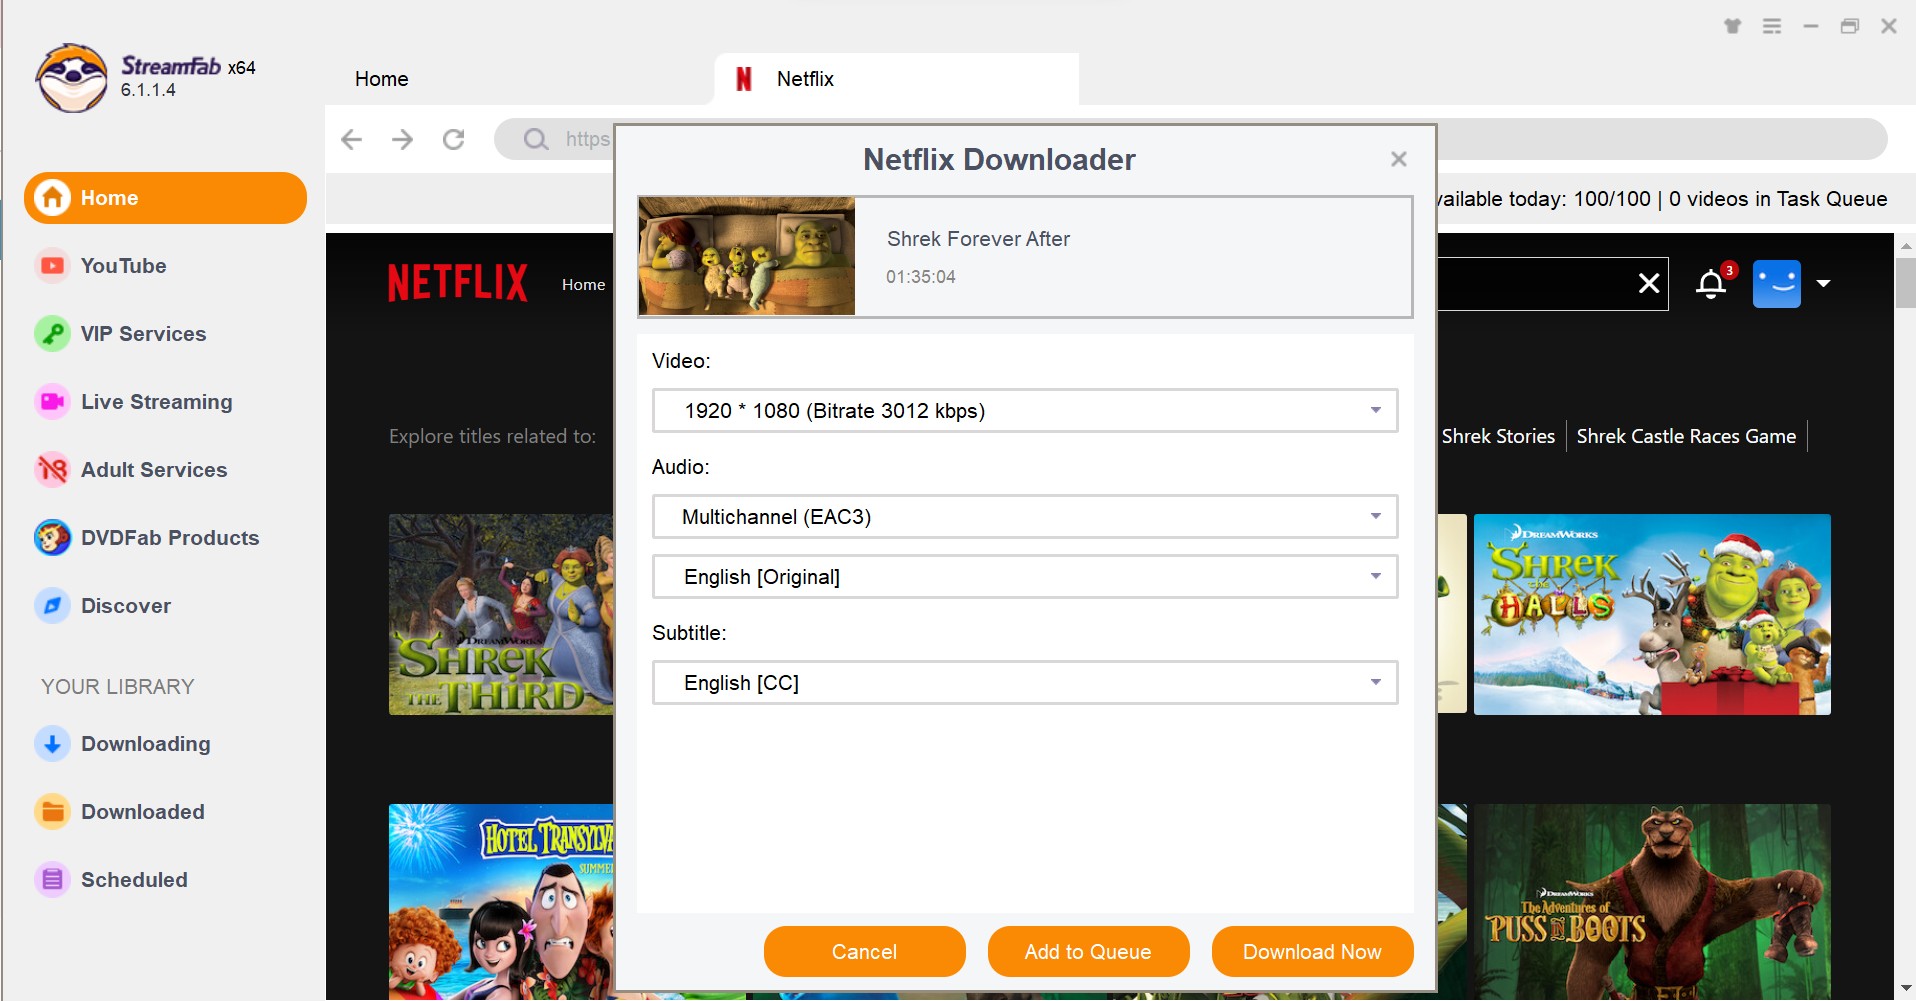This screenshot has width=1916, height=1001.
Task: Open the Scheduled library section
Action: [134, 880]
